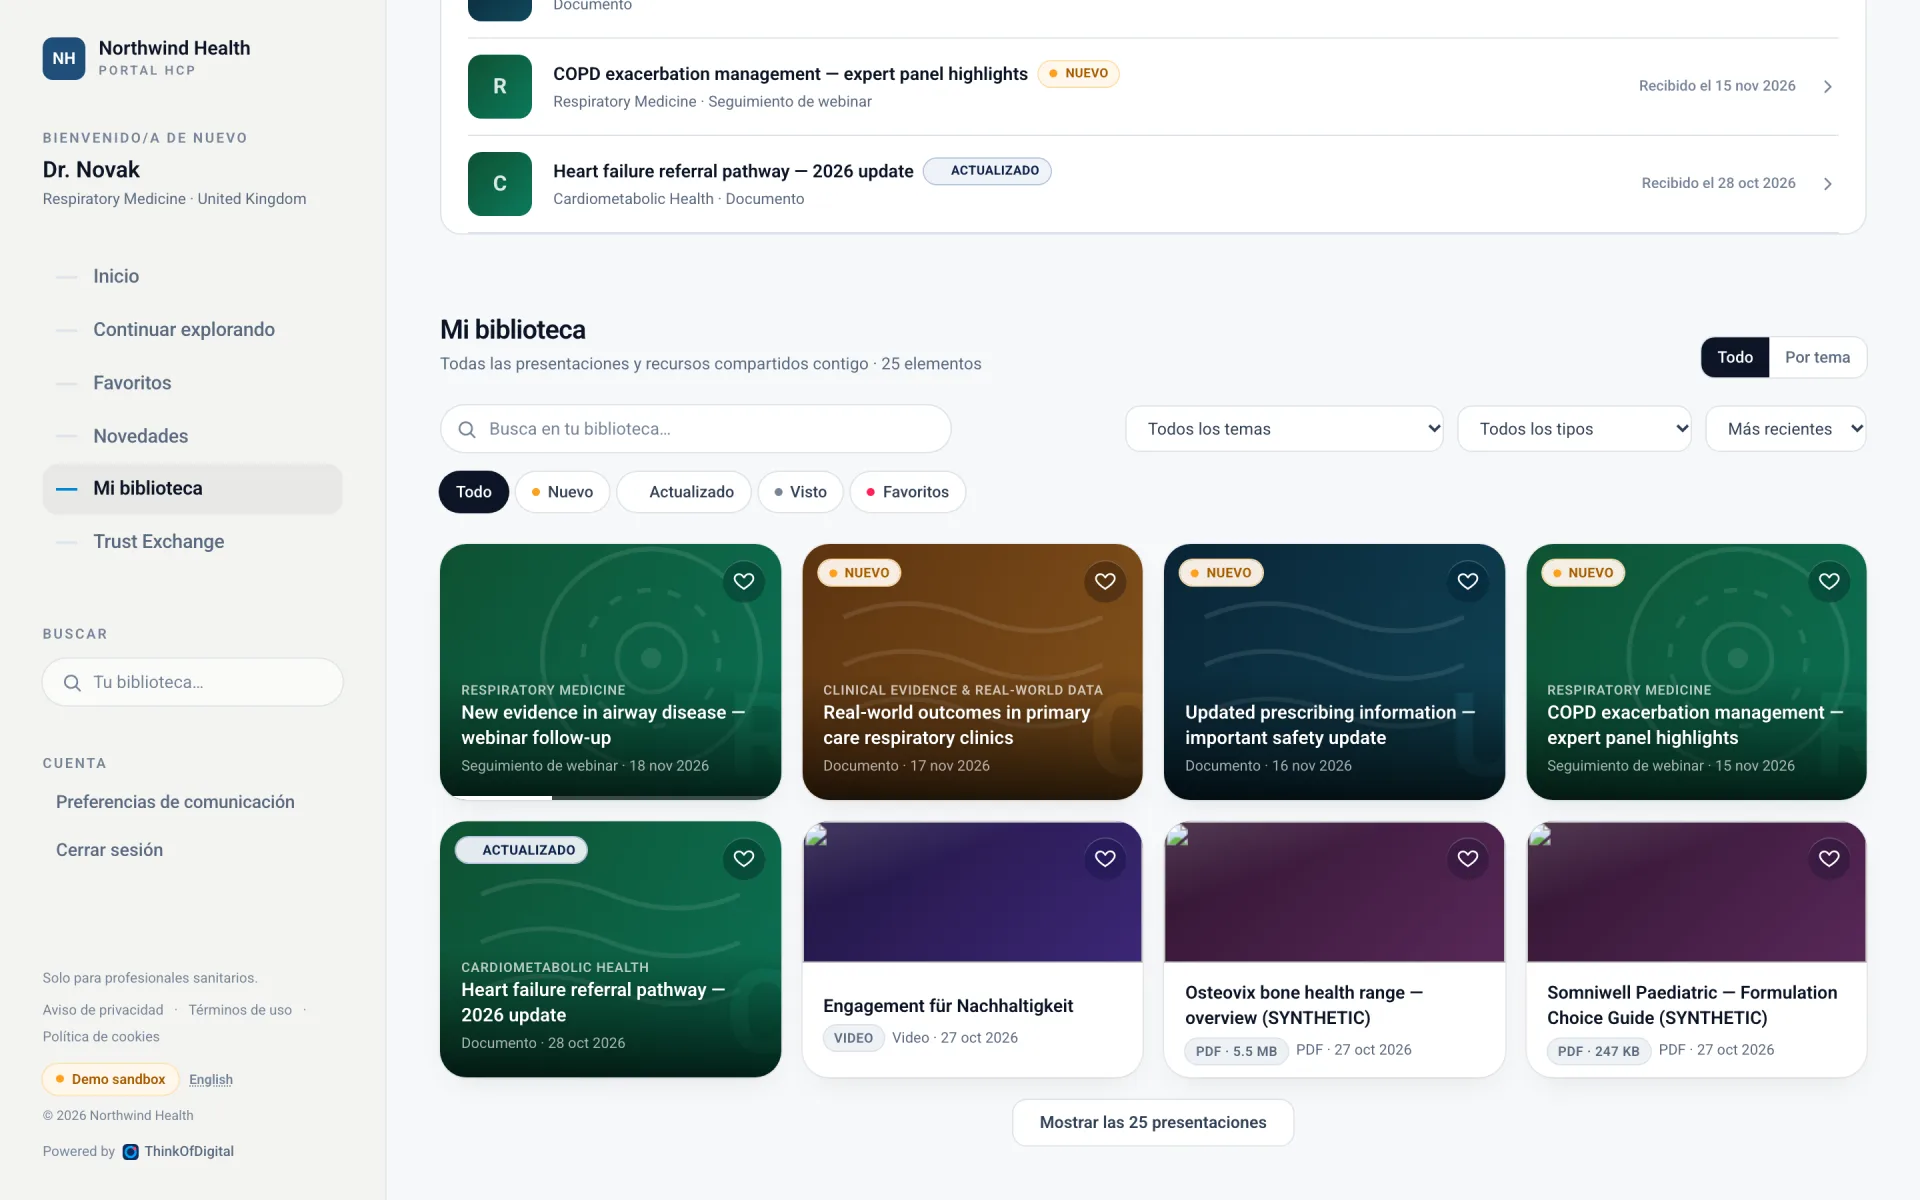Expand the Más recientes sort dropdown
1920x1200 pixels.
[1785, 429]
